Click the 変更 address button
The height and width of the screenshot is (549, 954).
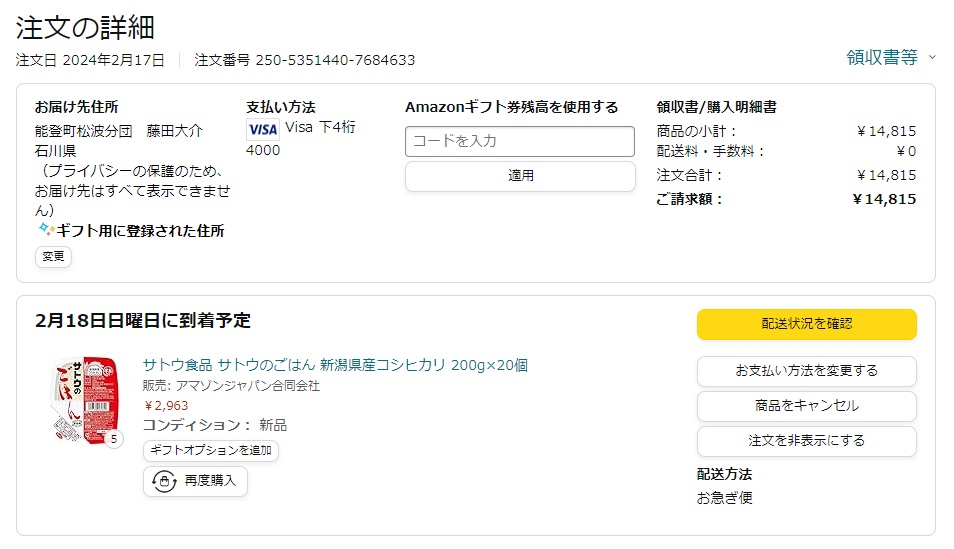coord(53,256)
